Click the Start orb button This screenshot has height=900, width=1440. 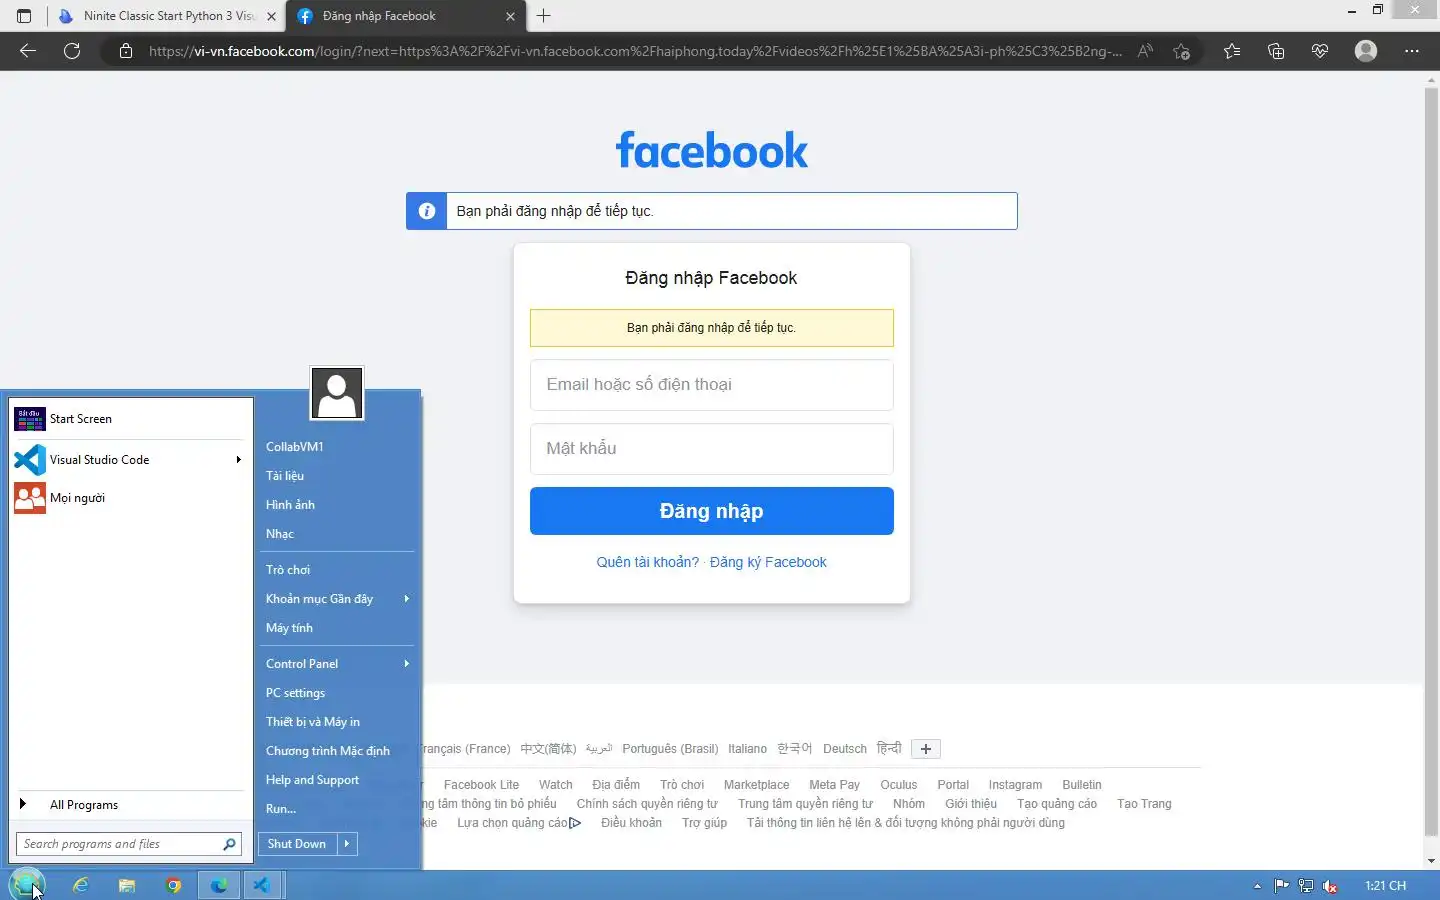(x=27, y=884)
